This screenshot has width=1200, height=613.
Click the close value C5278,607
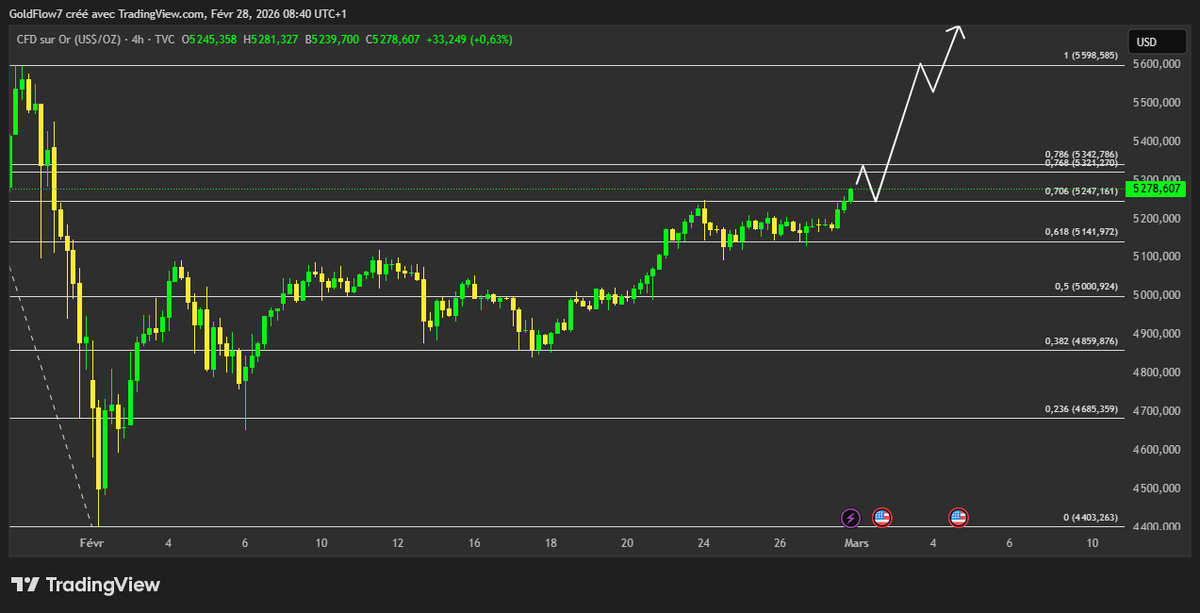(x=392, y=40)
